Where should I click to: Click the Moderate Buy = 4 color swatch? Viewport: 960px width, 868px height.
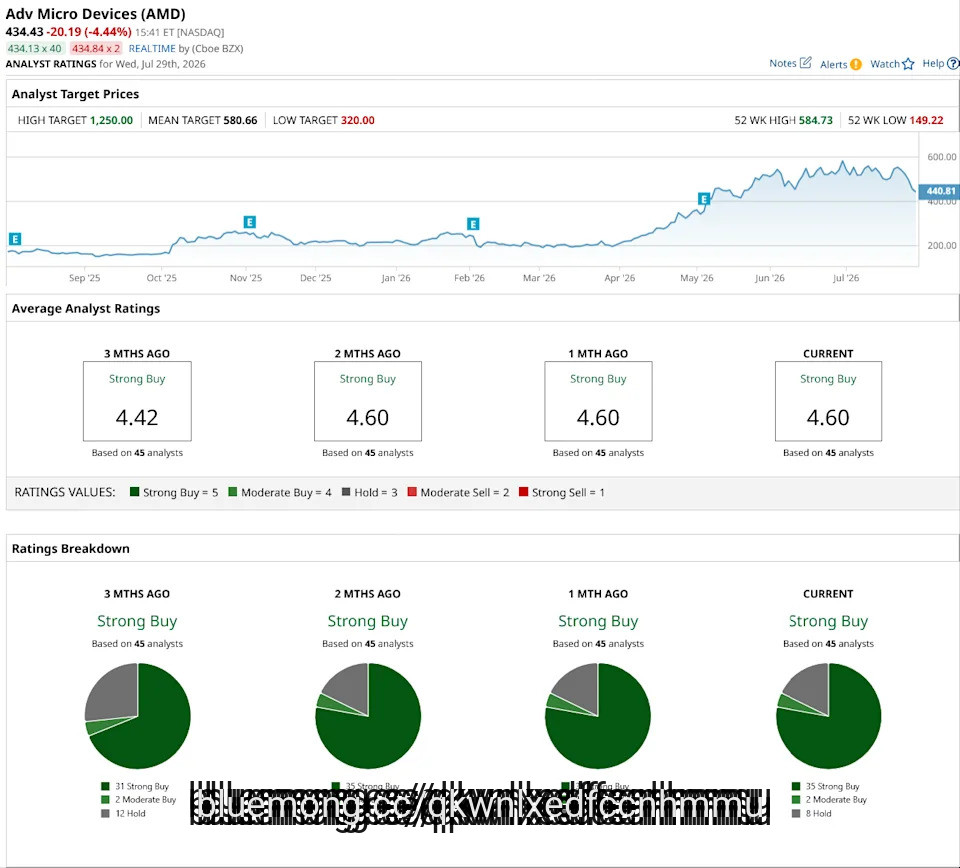click(233, 492)
